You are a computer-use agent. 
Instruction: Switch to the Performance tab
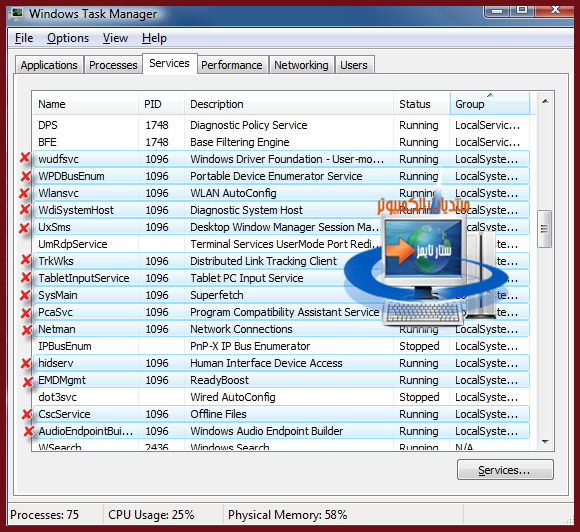coord(232,65)
